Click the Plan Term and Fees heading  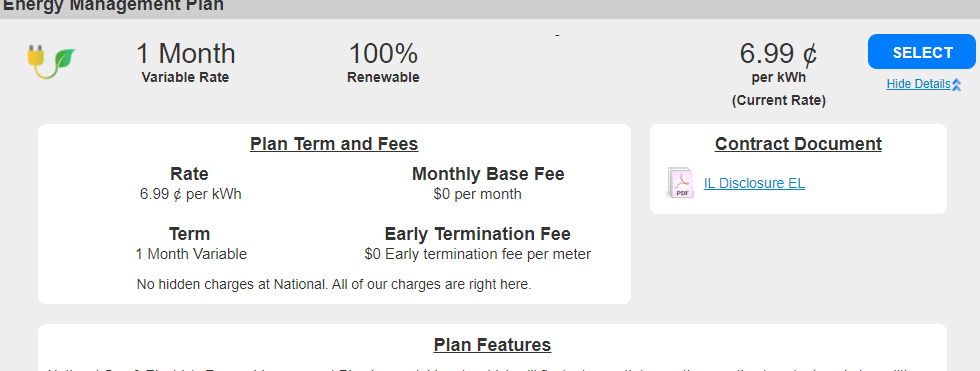click(334, 144)
